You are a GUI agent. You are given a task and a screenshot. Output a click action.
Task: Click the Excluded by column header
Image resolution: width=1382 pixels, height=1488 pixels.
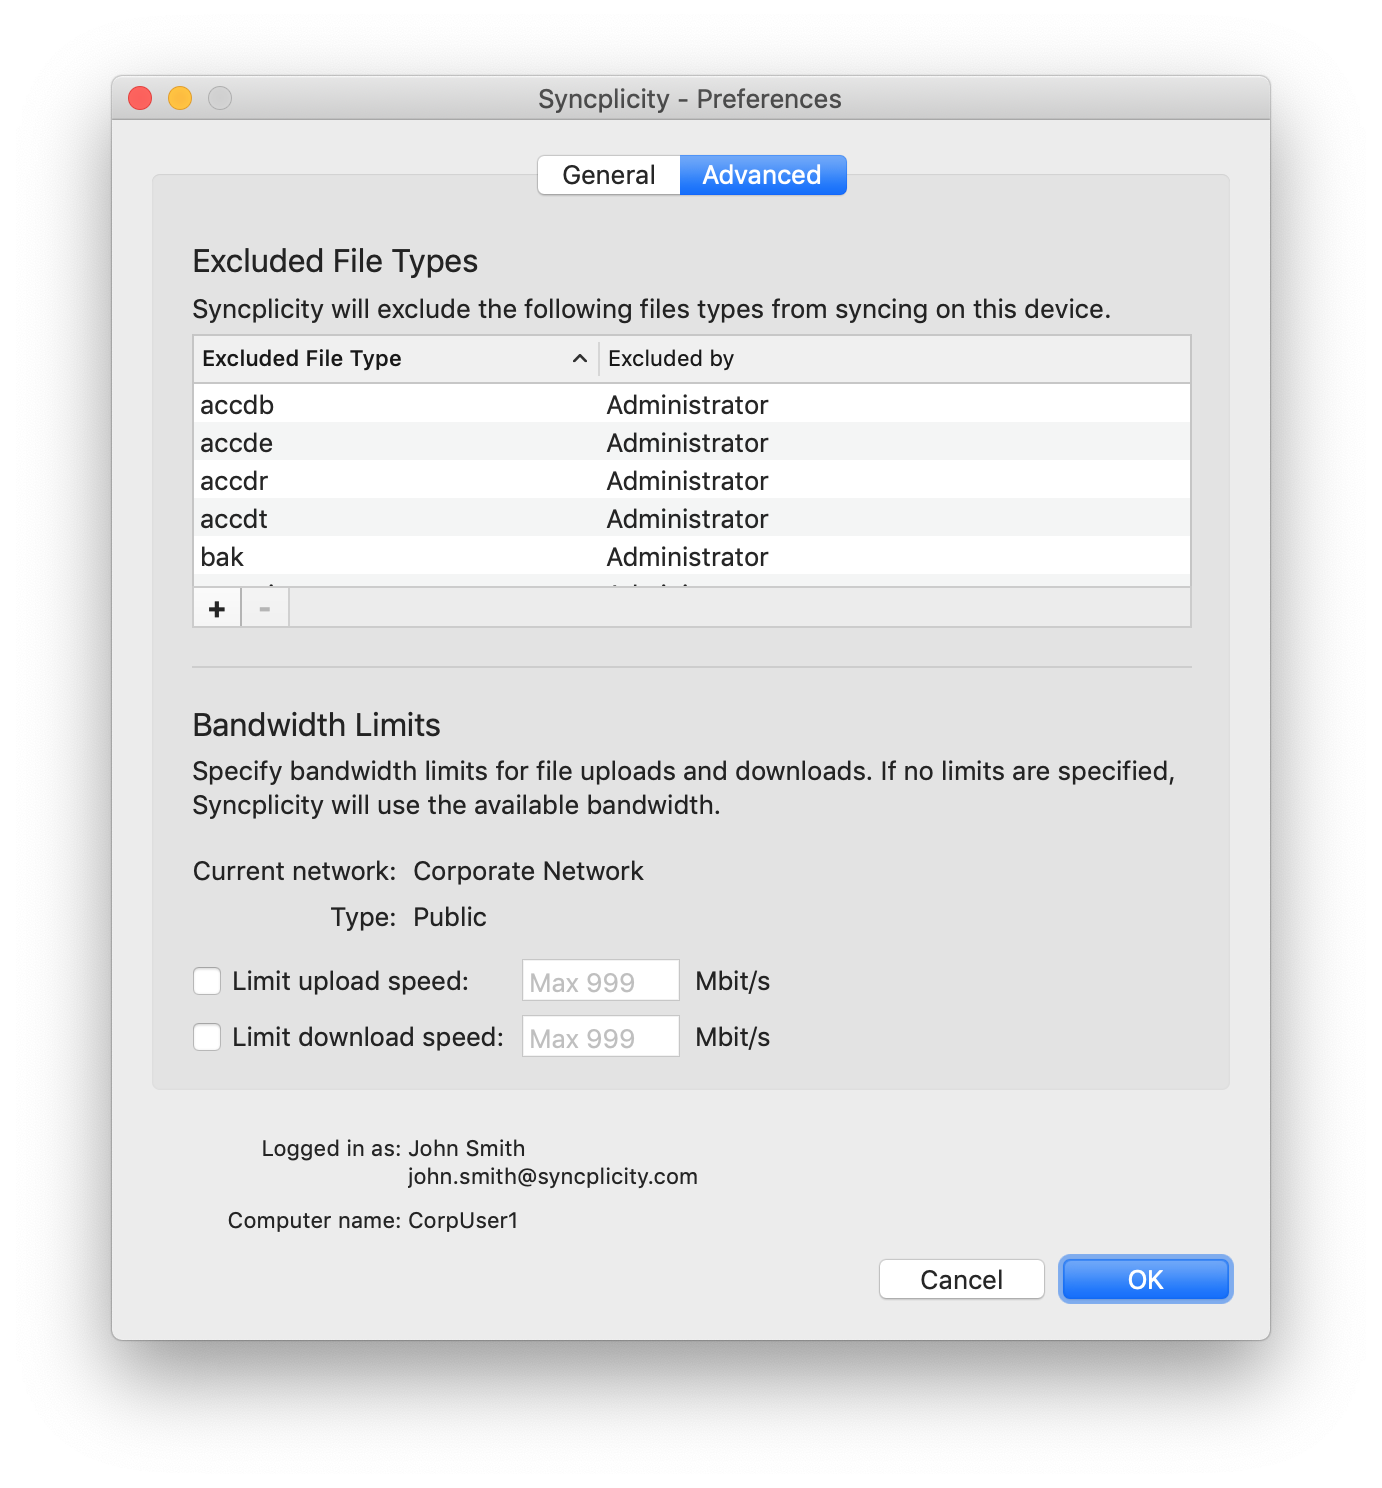(x=895, y=358)
